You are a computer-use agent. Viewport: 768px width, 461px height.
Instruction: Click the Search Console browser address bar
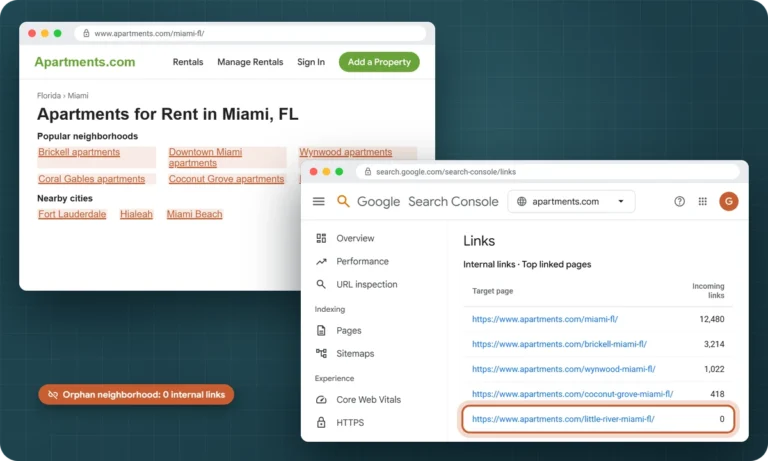point(548,171)
